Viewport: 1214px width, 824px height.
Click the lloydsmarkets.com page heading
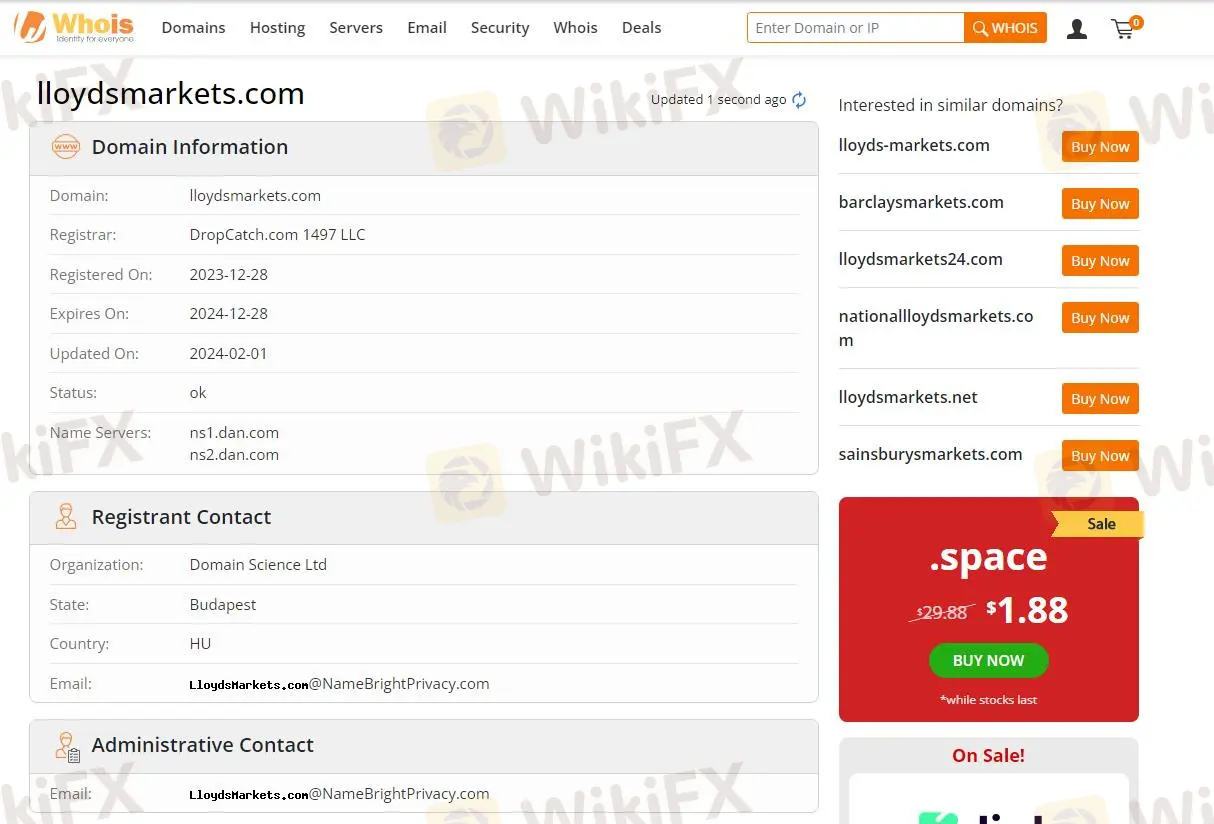pyautogui.click(x=171, y=93)
